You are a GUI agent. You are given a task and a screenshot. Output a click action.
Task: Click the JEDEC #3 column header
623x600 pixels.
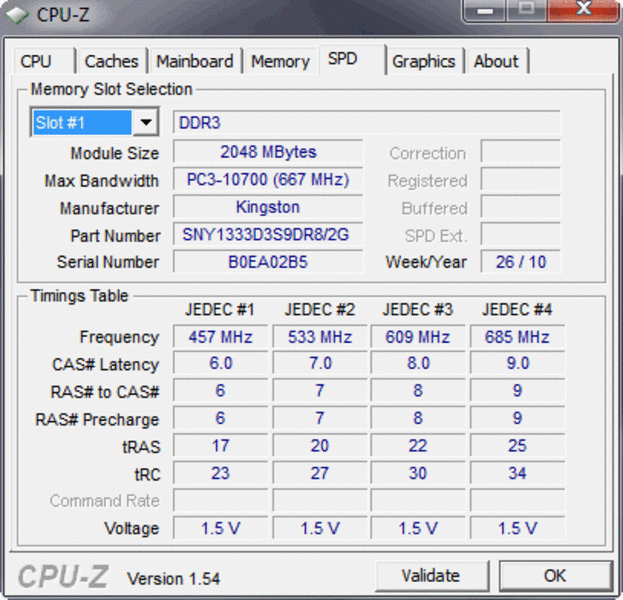418,310
